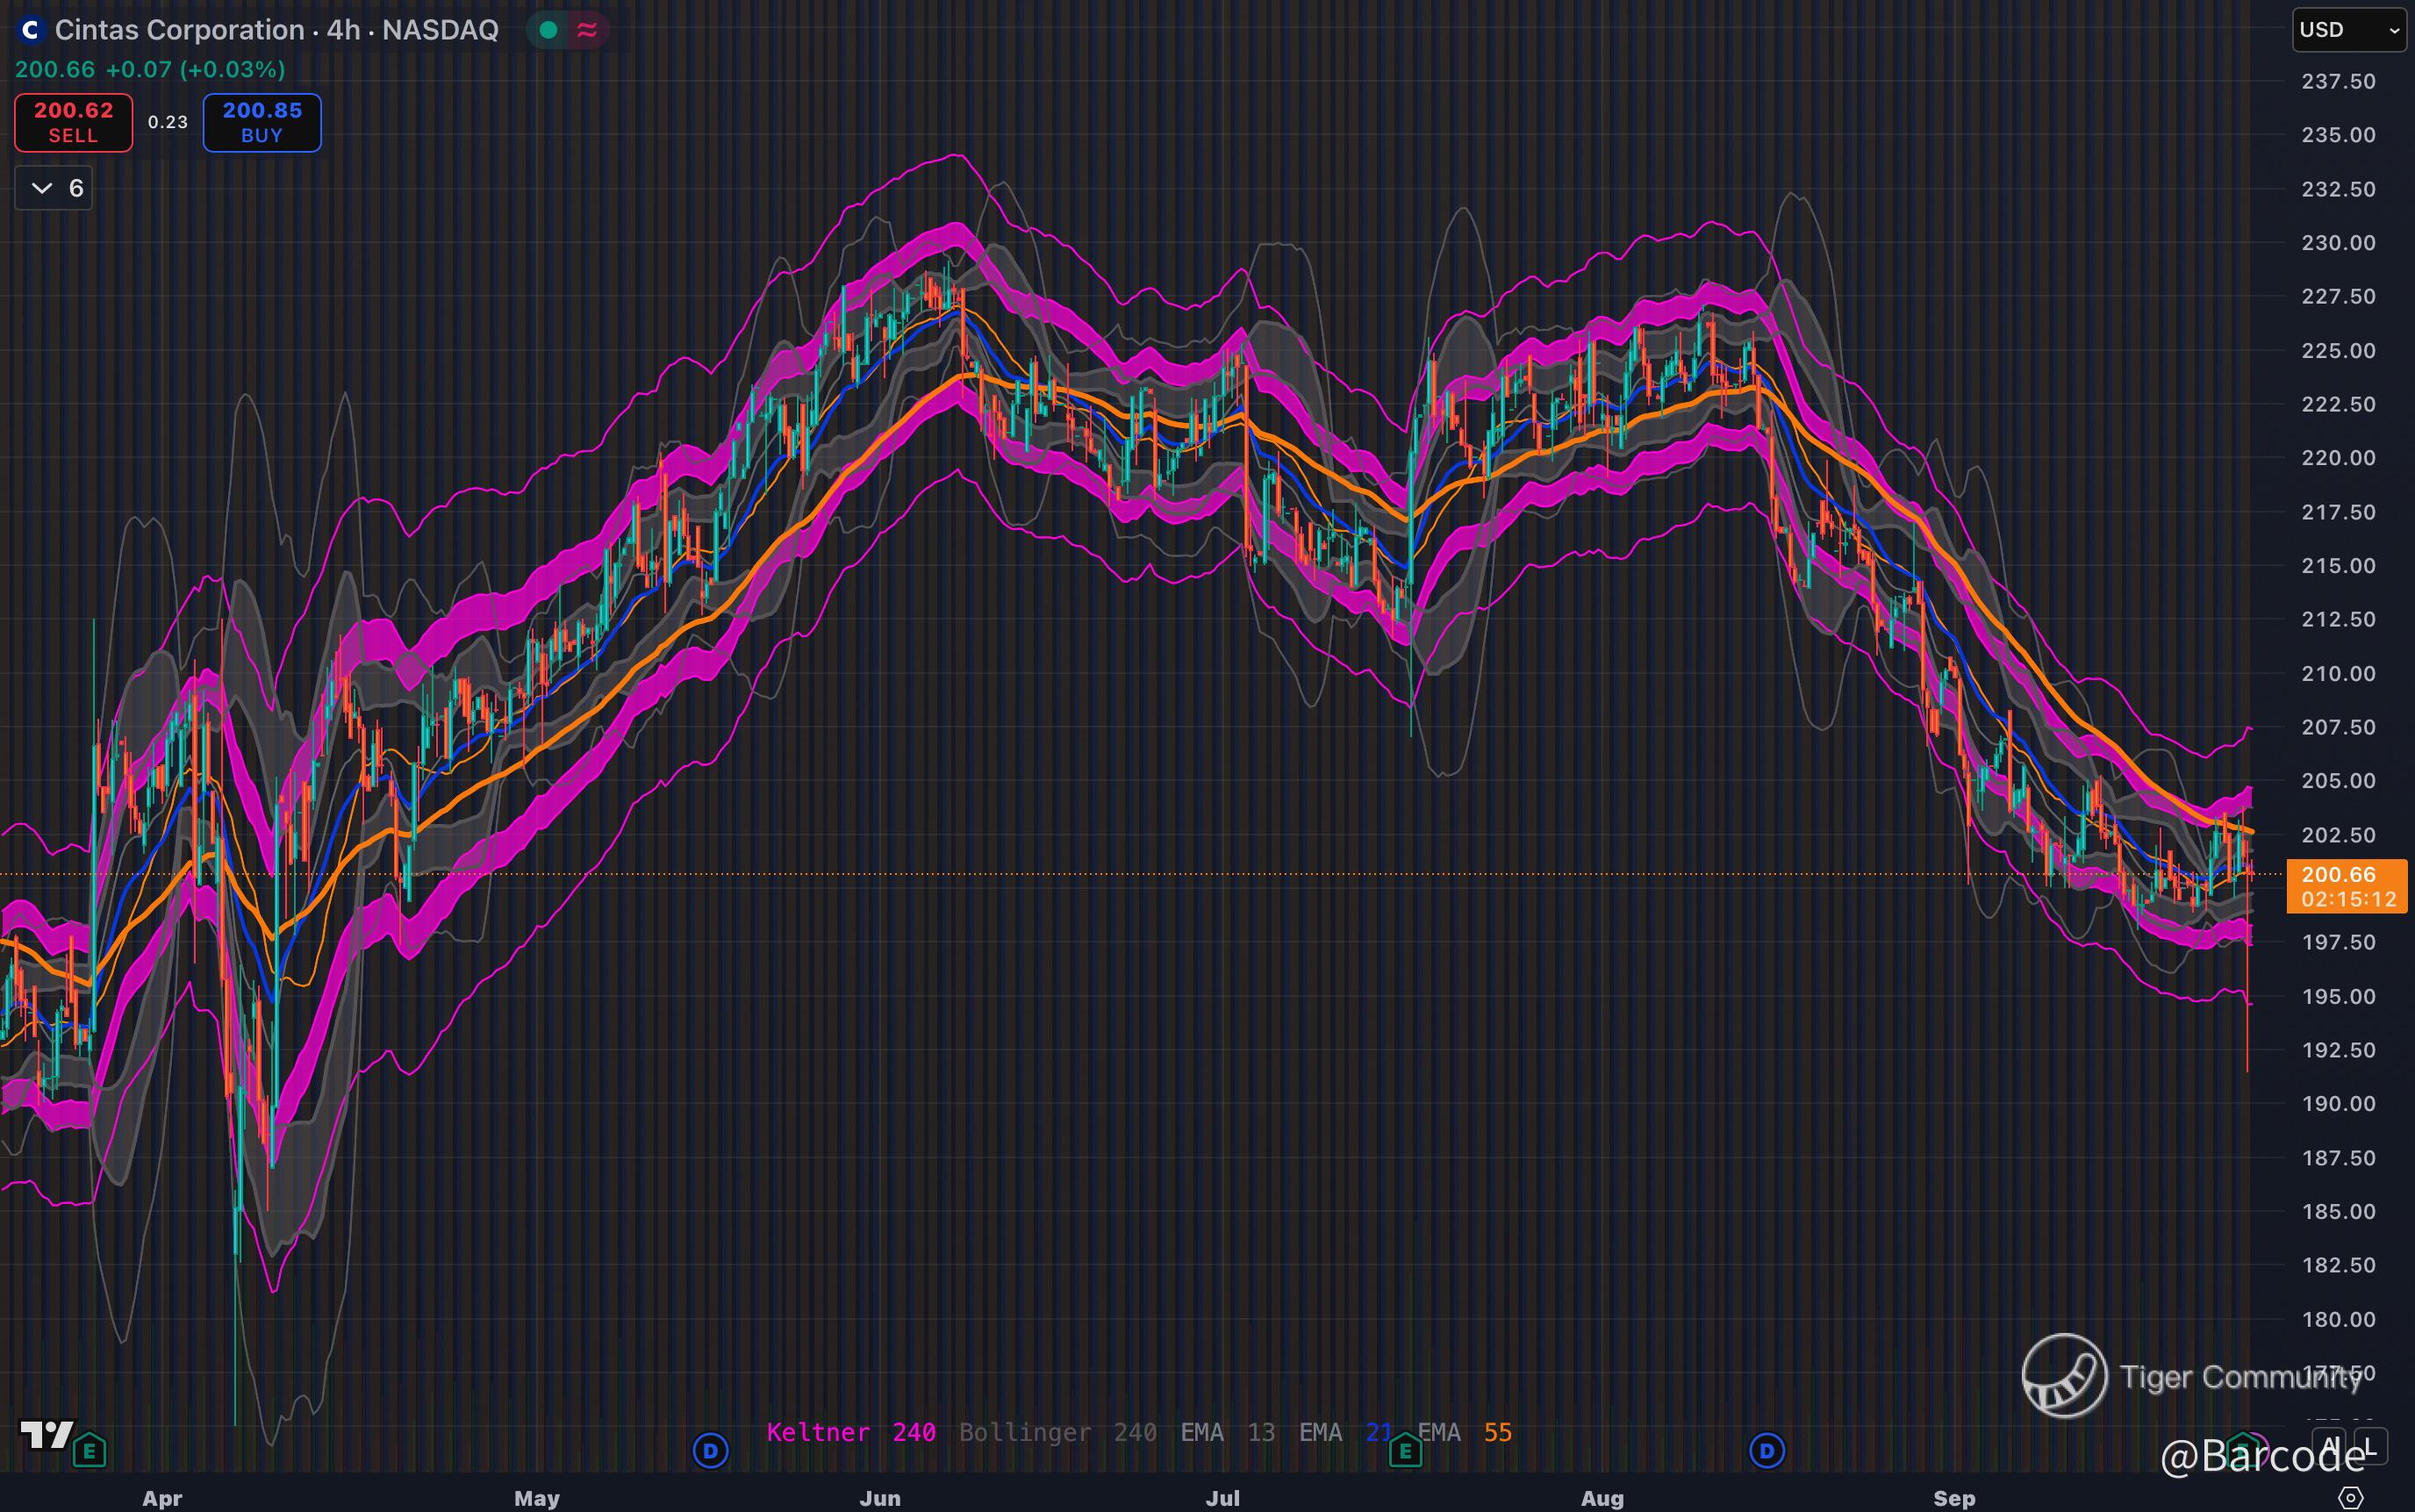Screen dimensions: 2415x1512
Task: Click the June dividend D marker
Action: 710,1450
